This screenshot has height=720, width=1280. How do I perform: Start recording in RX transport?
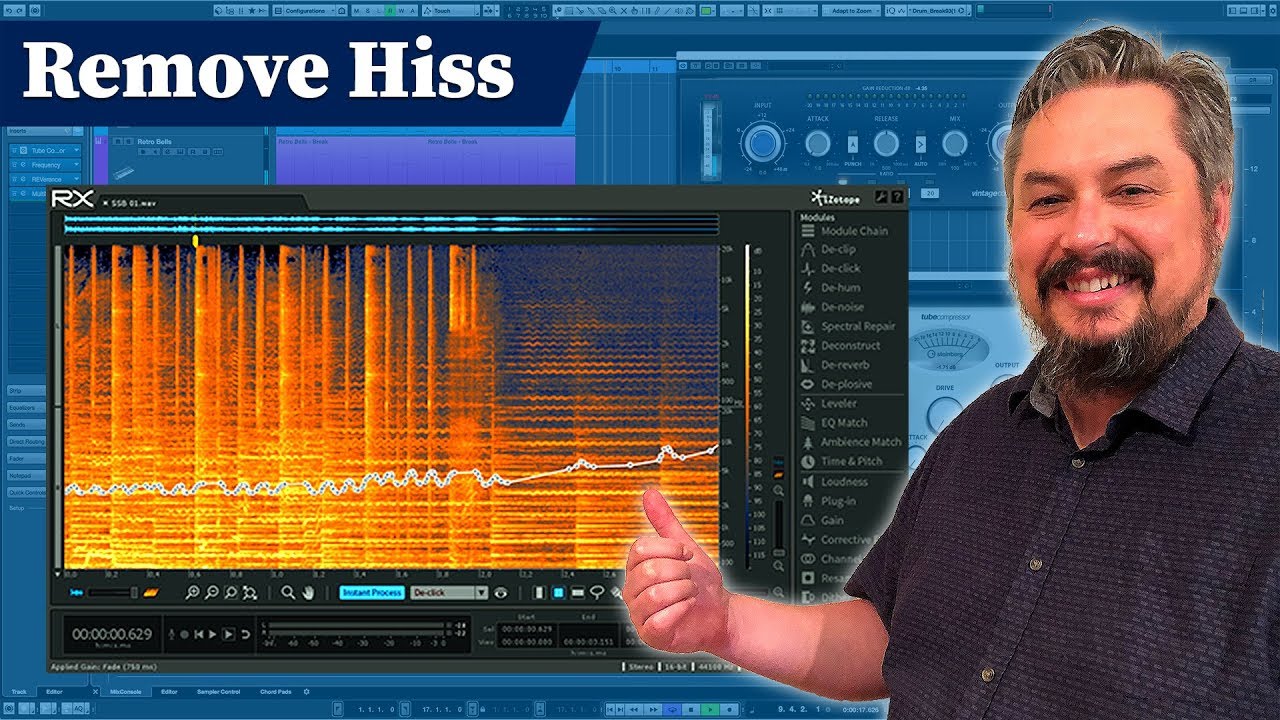(x=184, y=634)
